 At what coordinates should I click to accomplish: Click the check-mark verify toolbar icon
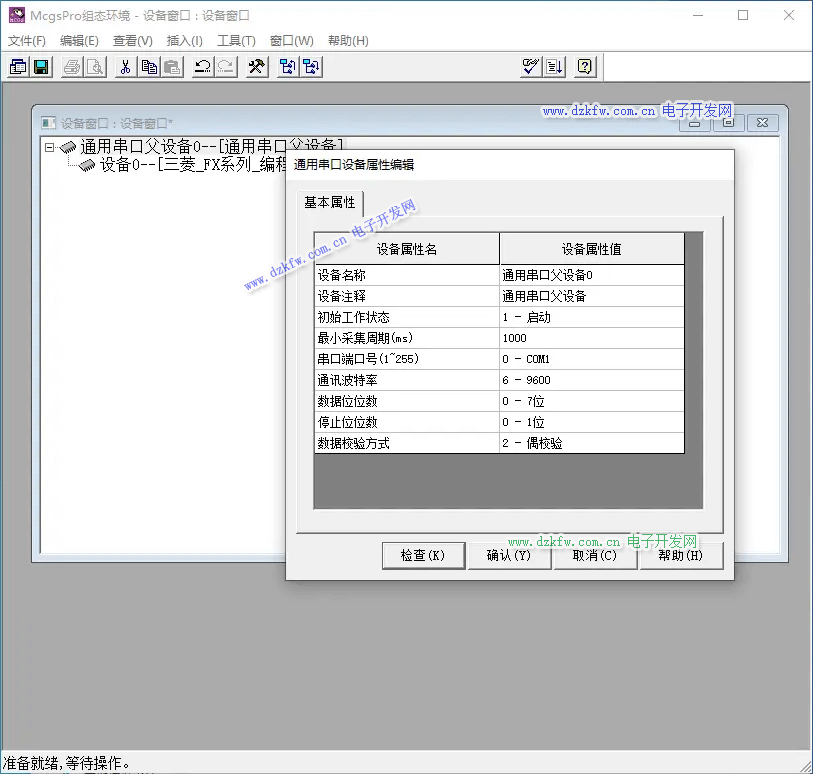[x=531, y=67]
